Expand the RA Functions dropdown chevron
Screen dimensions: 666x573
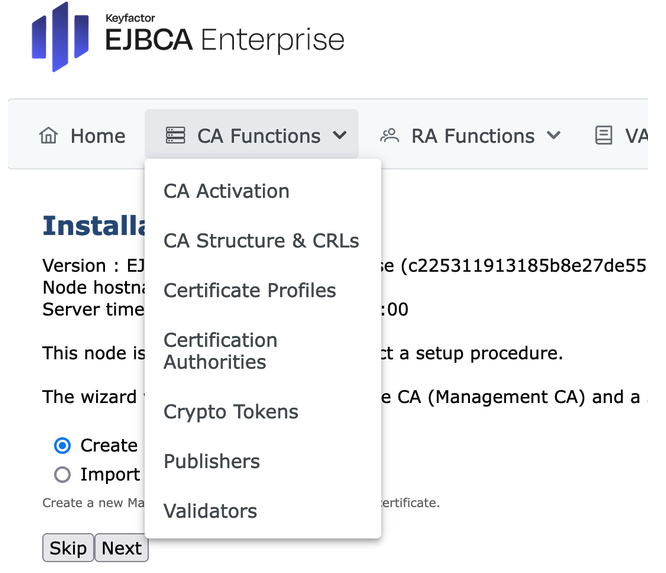pyautogui.click(x=553, y=136)
